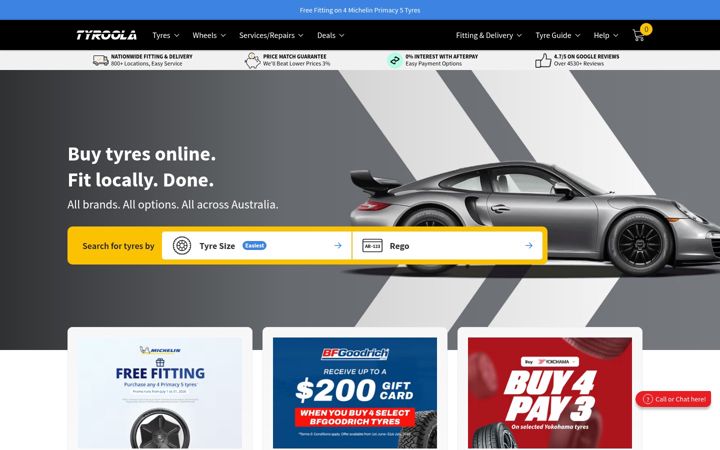Click 'Search for tyres by' label
This screenshot has width=720, height=450.
pos(118,246)
